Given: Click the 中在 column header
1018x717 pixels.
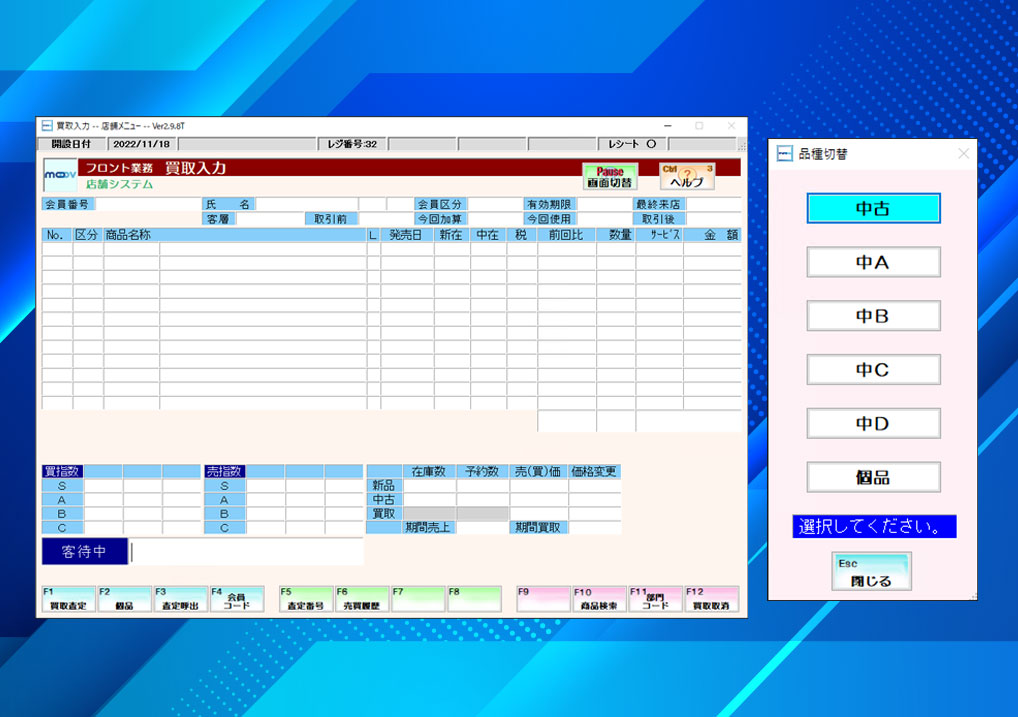Looking at the screenshot, I should click(488, 234).
